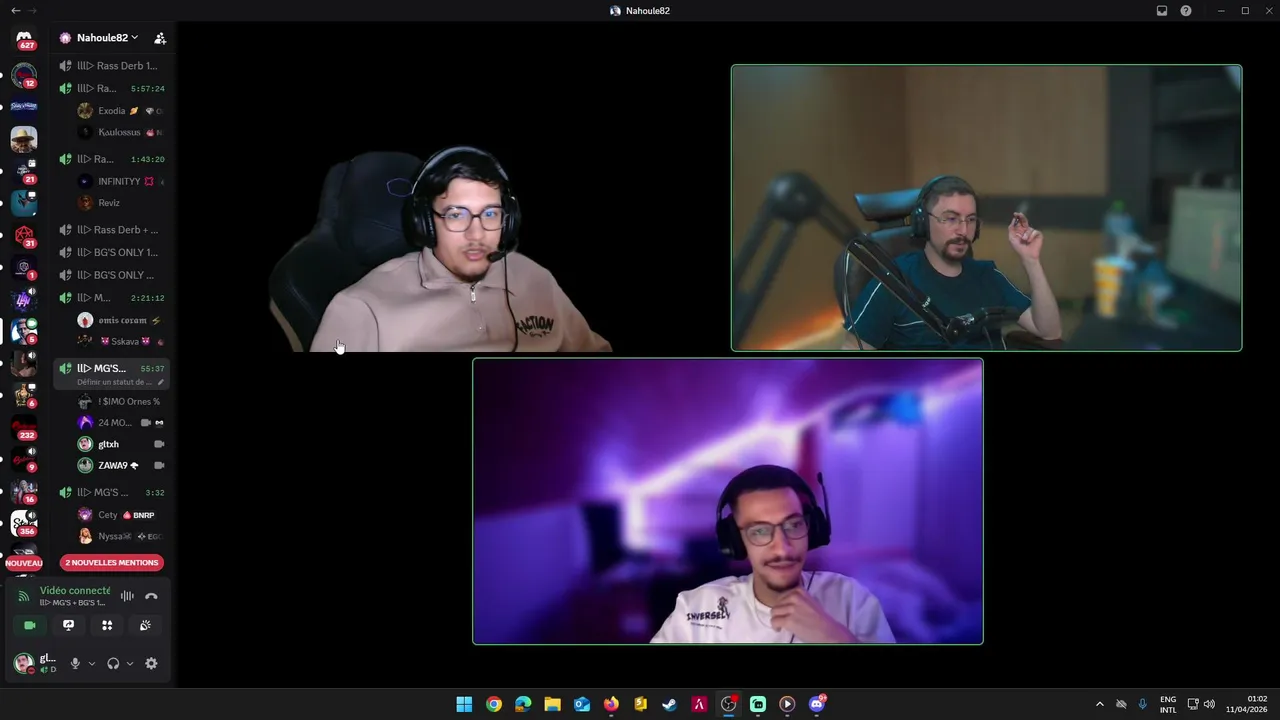This screenshot has height=720, width=1280.
Task: Launch Google Chrome from taskbar
Action: (494, 704)
